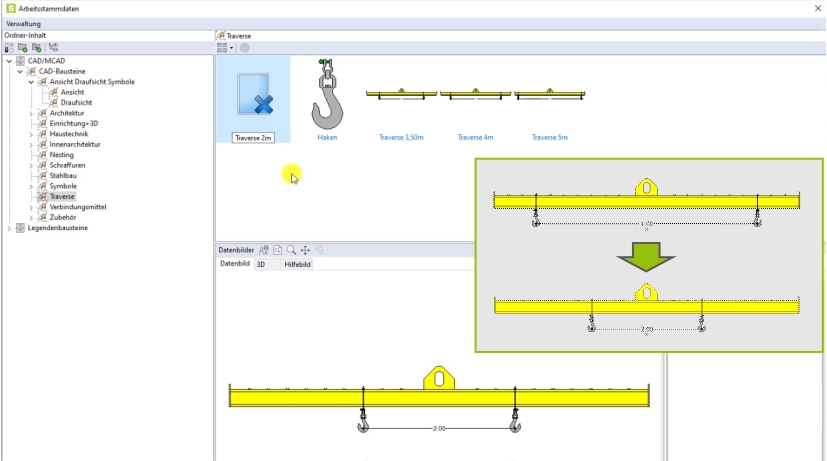Collapse the Ansicht Draufsicht Symbole folder

click(x=31, y=82)
